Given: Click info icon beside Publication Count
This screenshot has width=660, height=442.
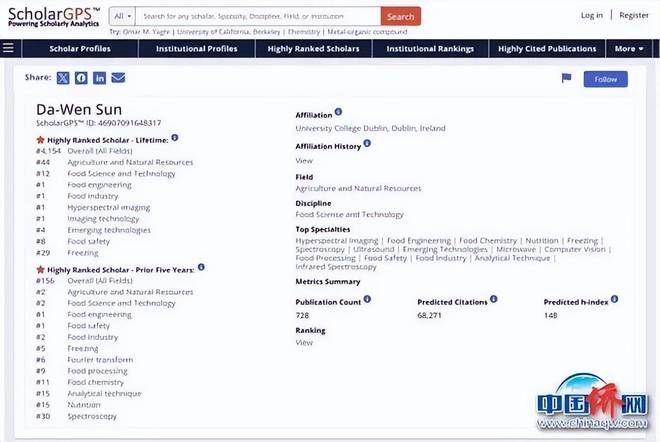Looking at the screenshot, I should 369,300.
